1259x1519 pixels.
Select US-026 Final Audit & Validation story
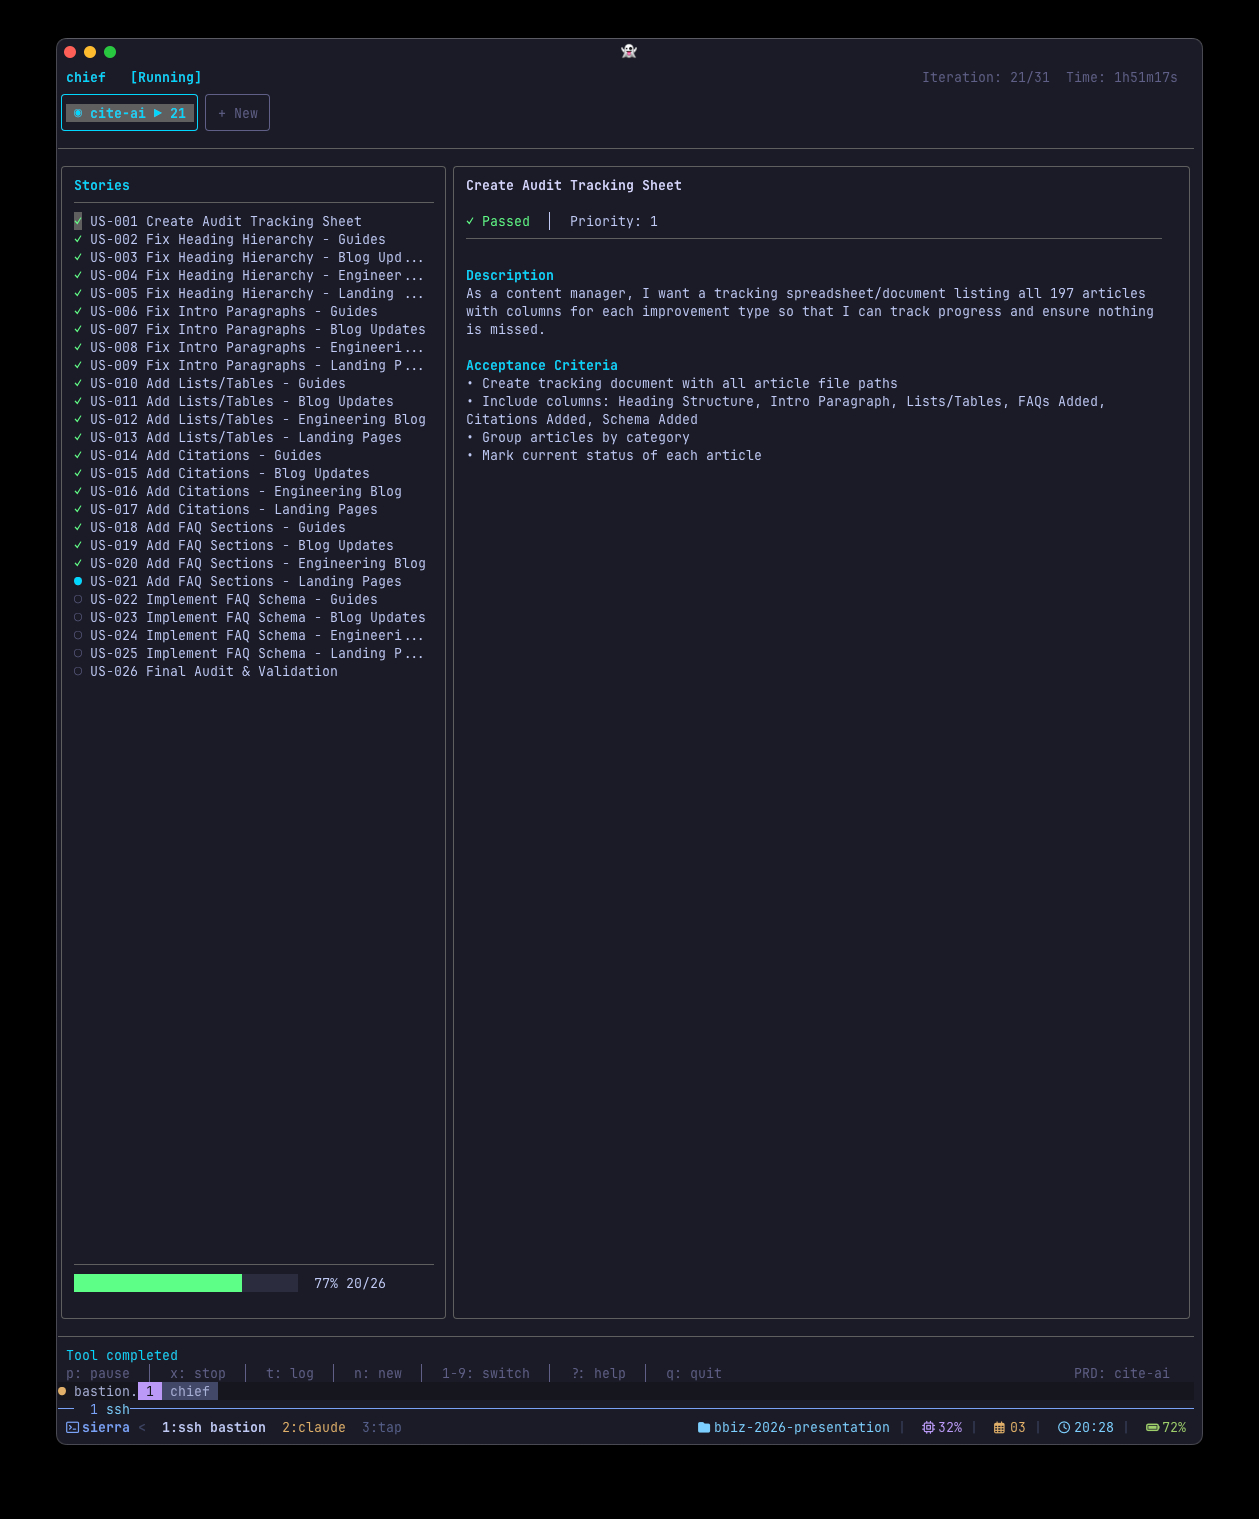[214, 671]
